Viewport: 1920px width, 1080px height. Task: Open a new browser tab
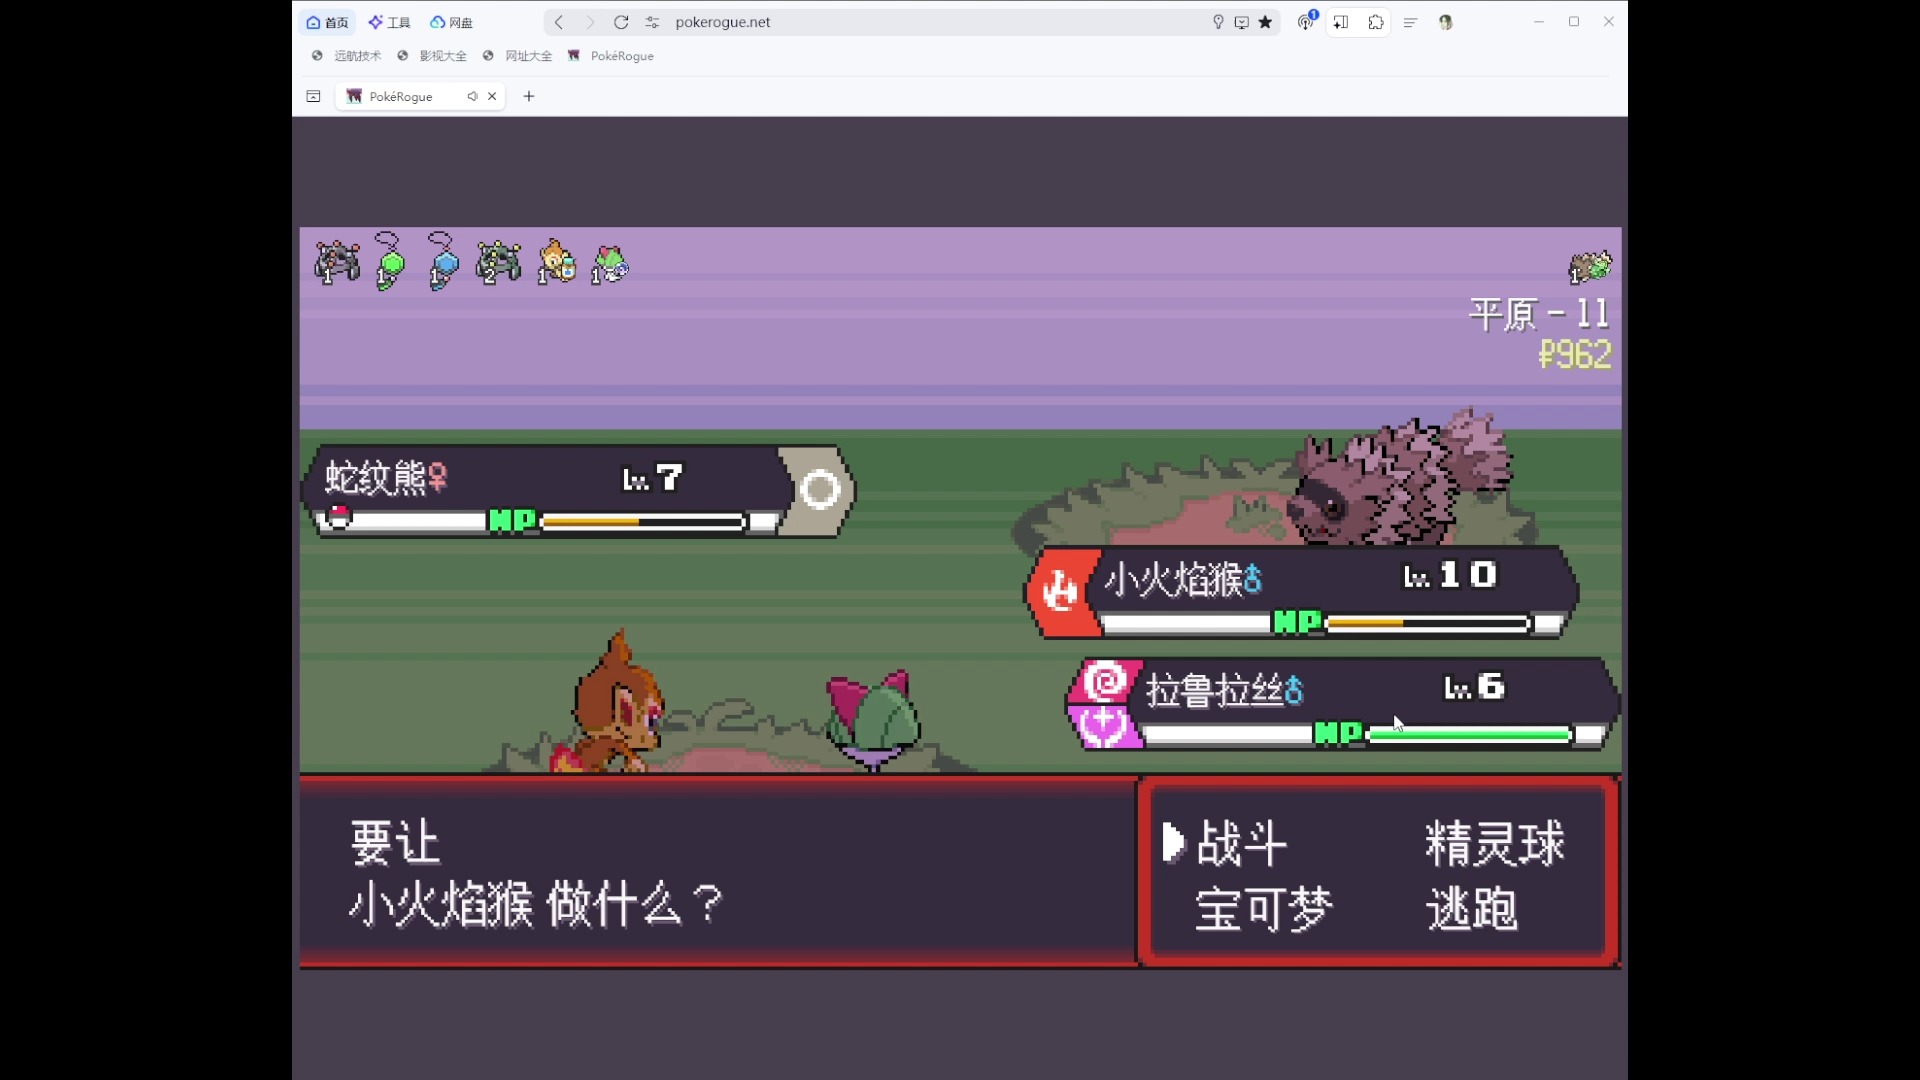(x=529, y=96)
